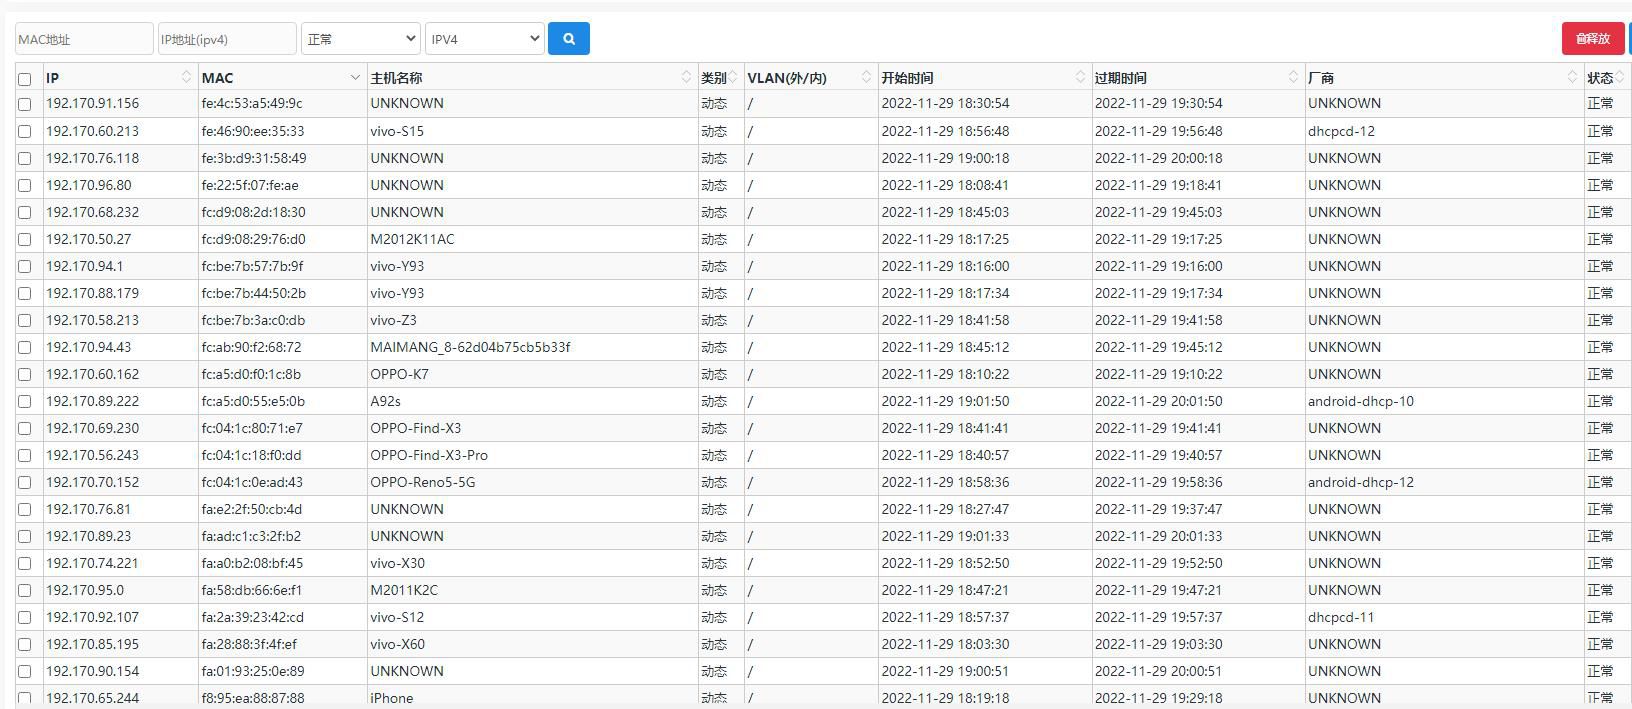Select the checkbox for 192.170.94.43
Viewport: 1632px width, 709px height.
pos(25,348)
